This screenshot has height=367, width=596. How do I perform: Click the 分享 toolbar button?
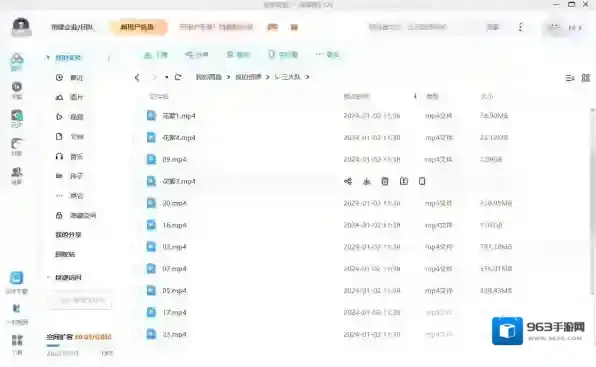tap(197, 55)
